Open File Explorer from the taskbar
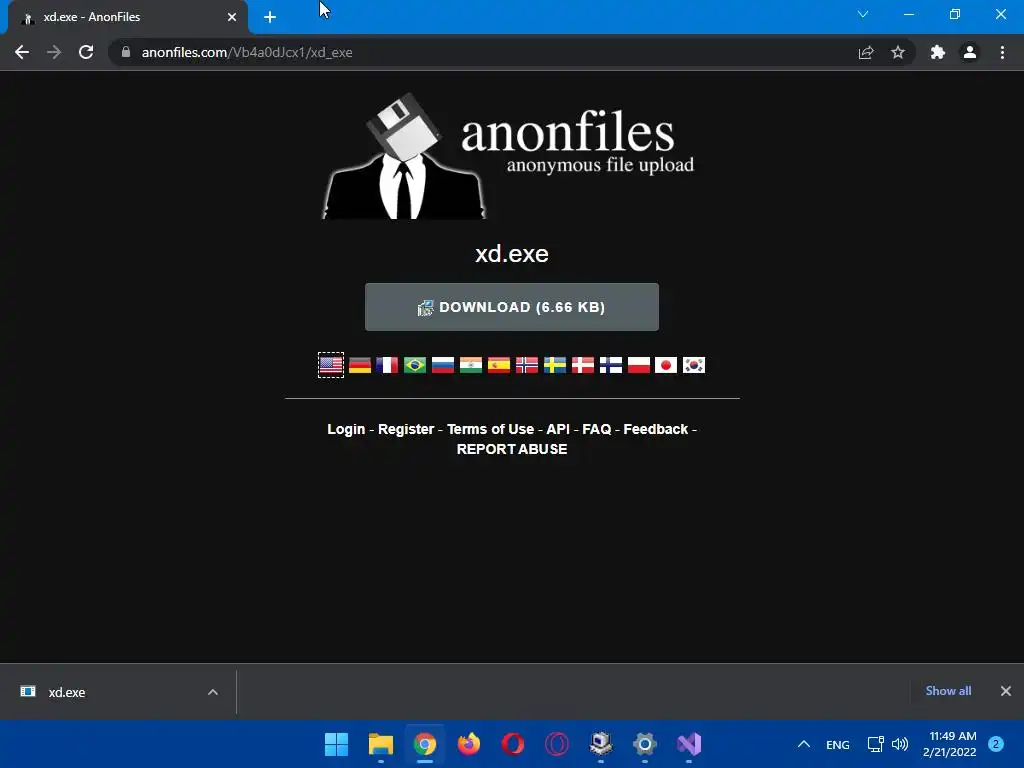The width and height of the screenshot is (1024, 768). coord(381,744)
